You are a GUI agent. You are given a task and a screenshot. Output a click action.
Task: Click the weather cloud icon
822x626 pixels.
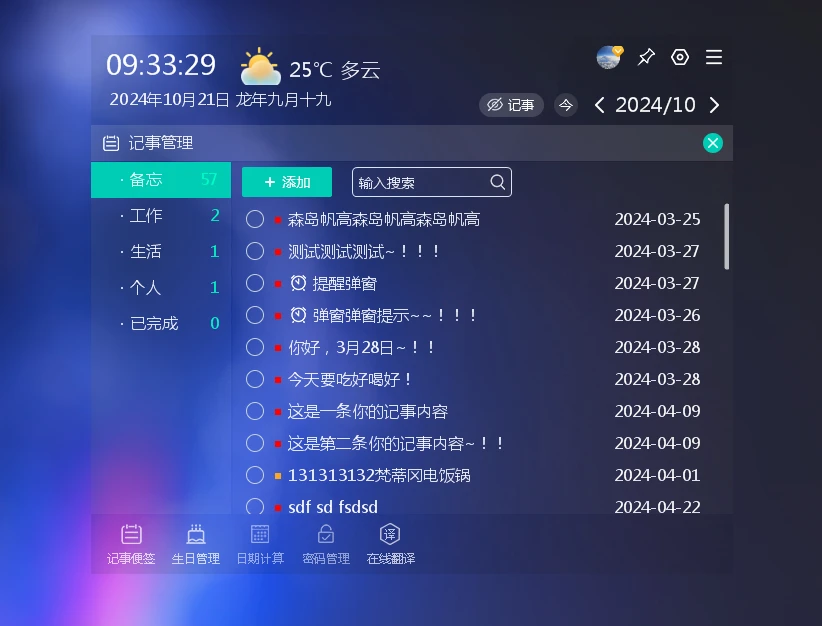pos(260,68)
